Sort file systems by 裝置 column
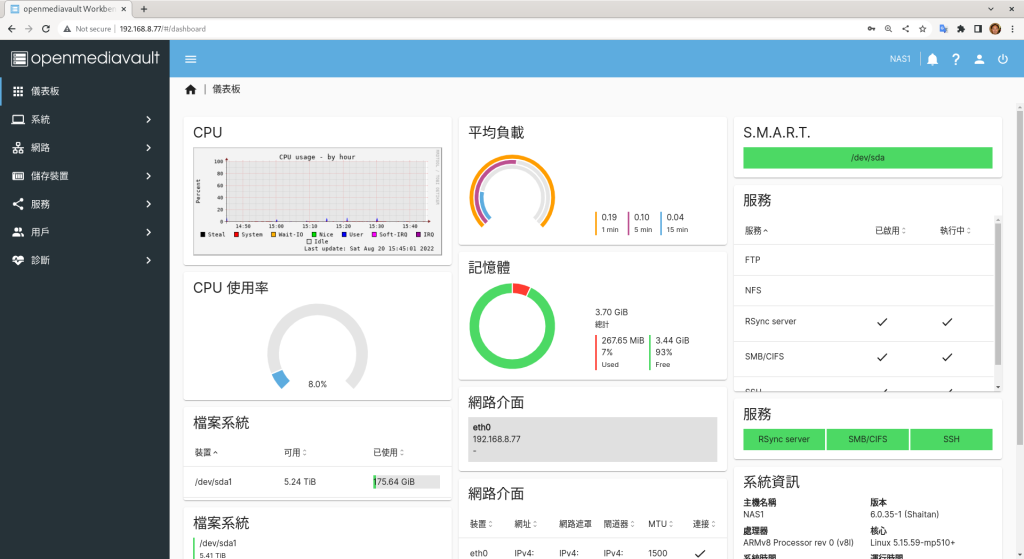 (x=207, y=453)
